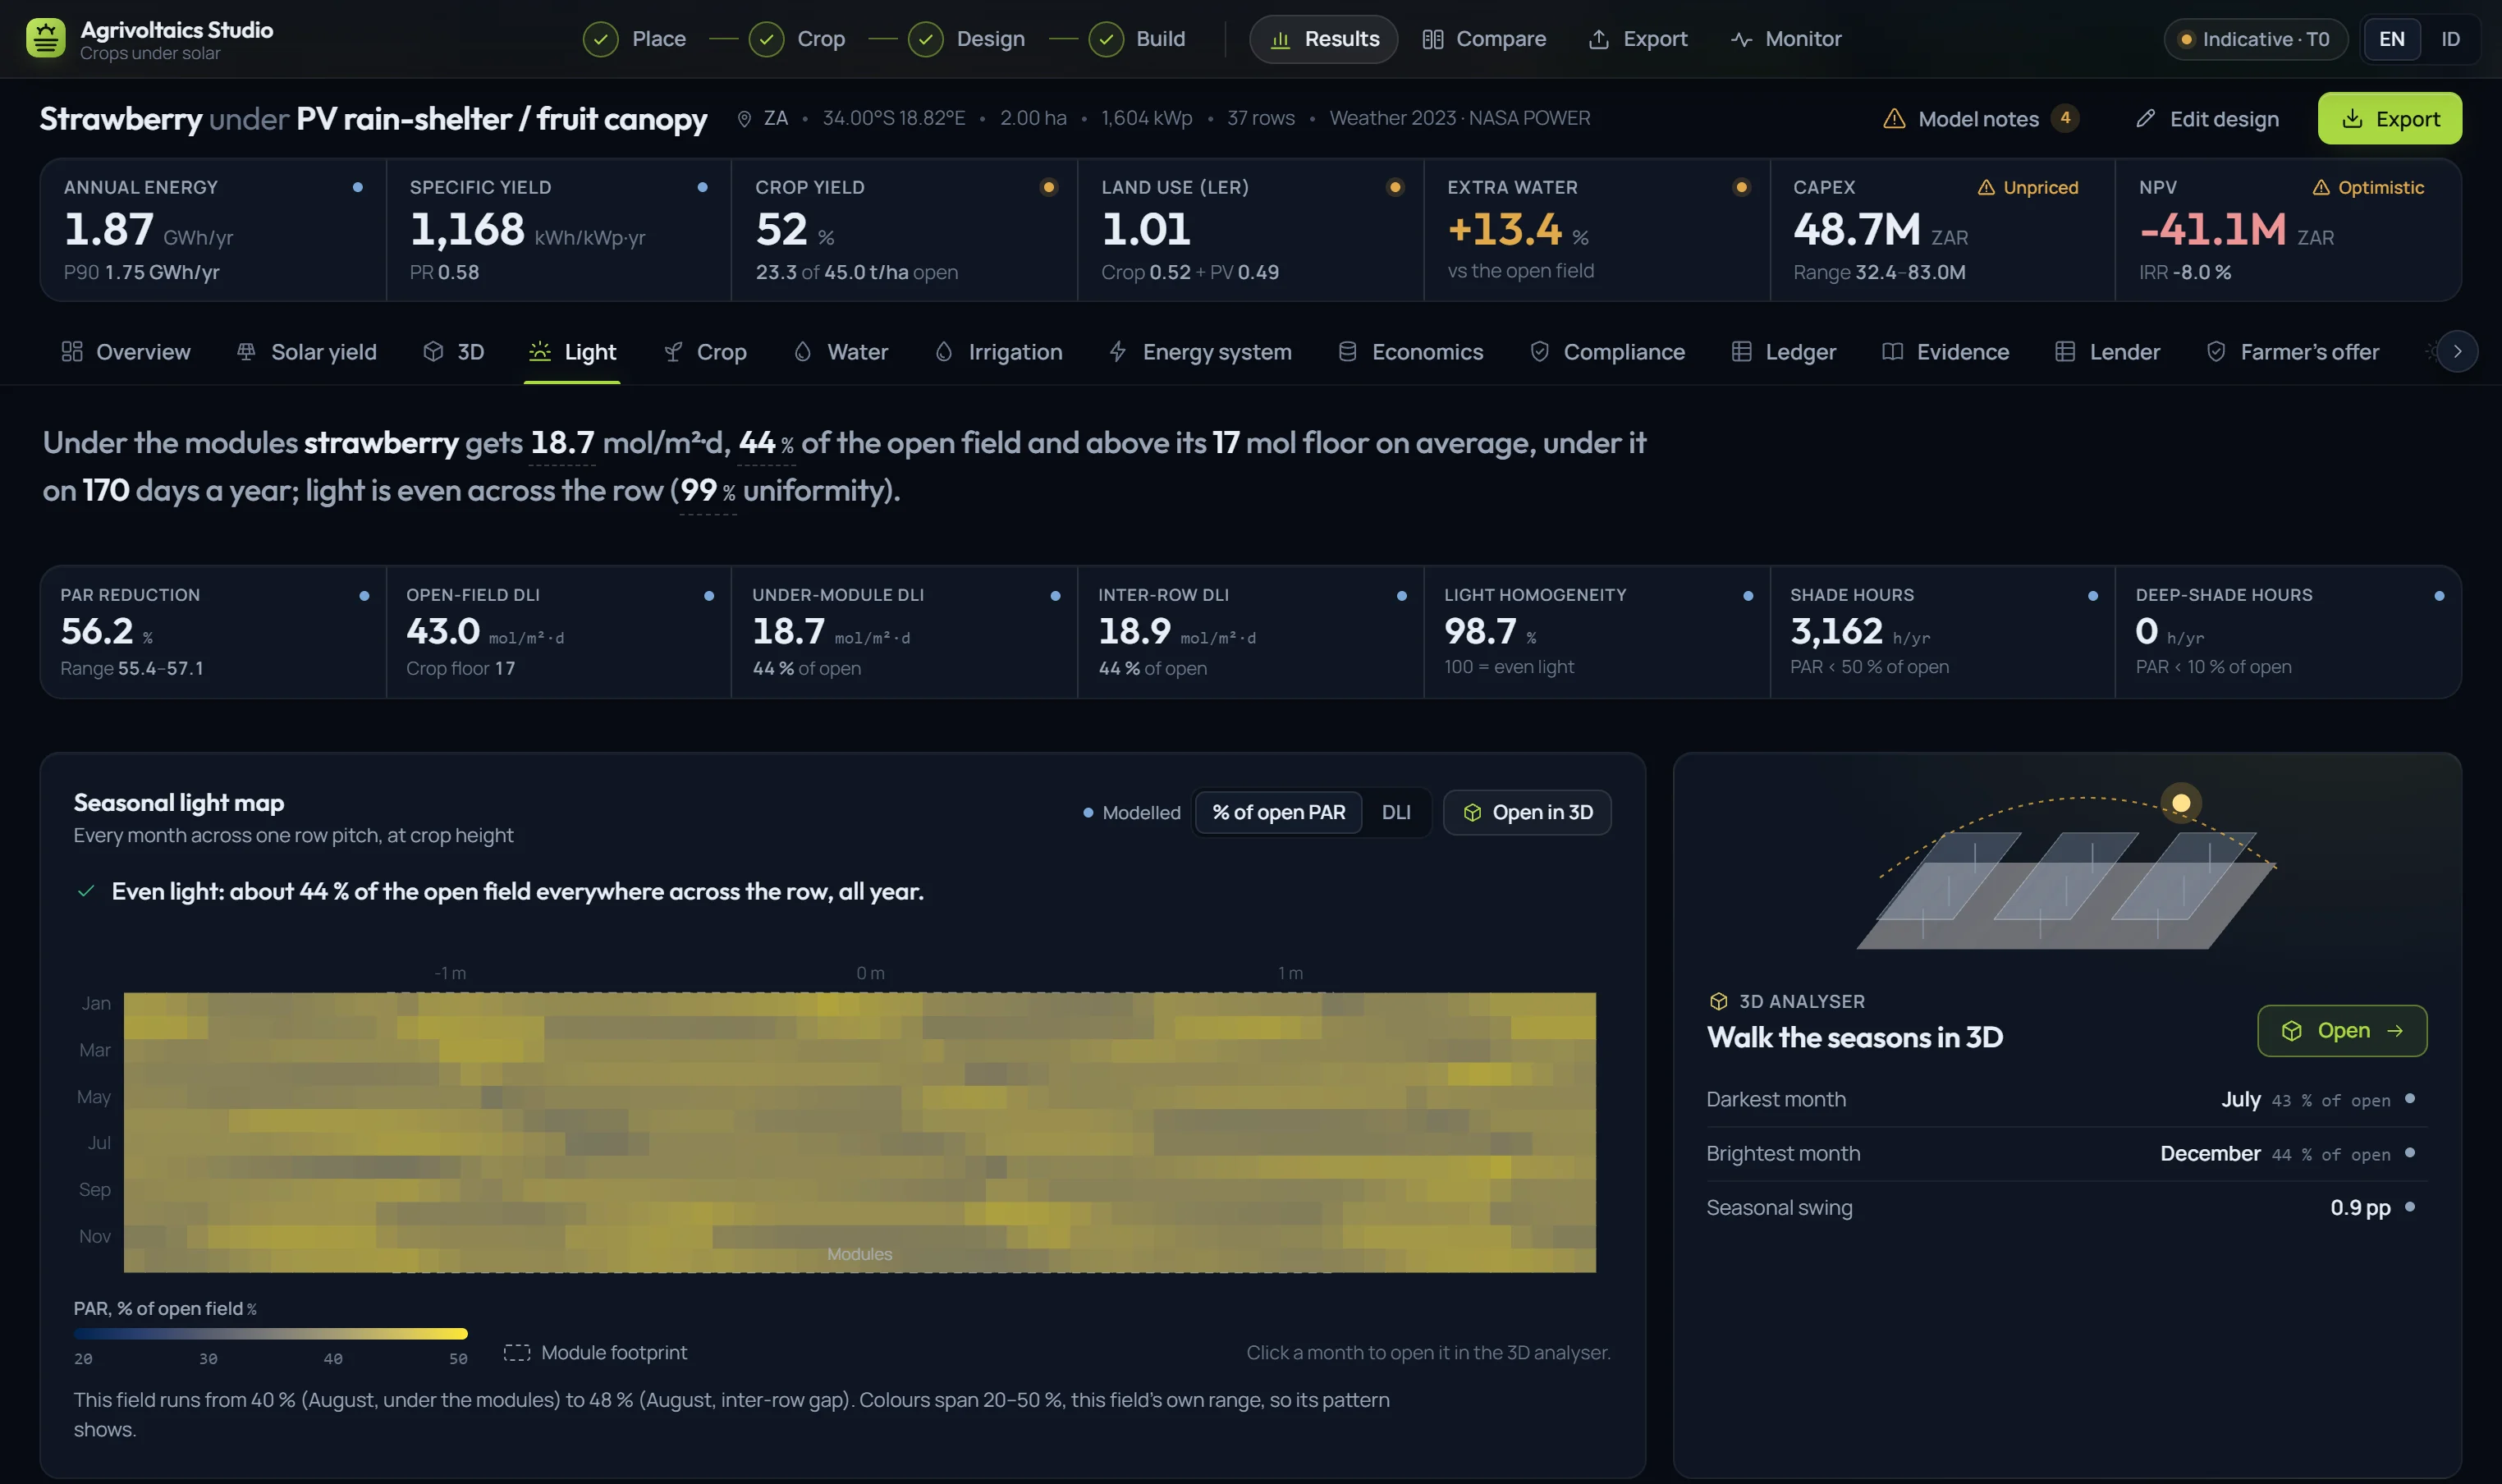Go to the Compare view
2502x1484 pixels.
coord(1484,39)
